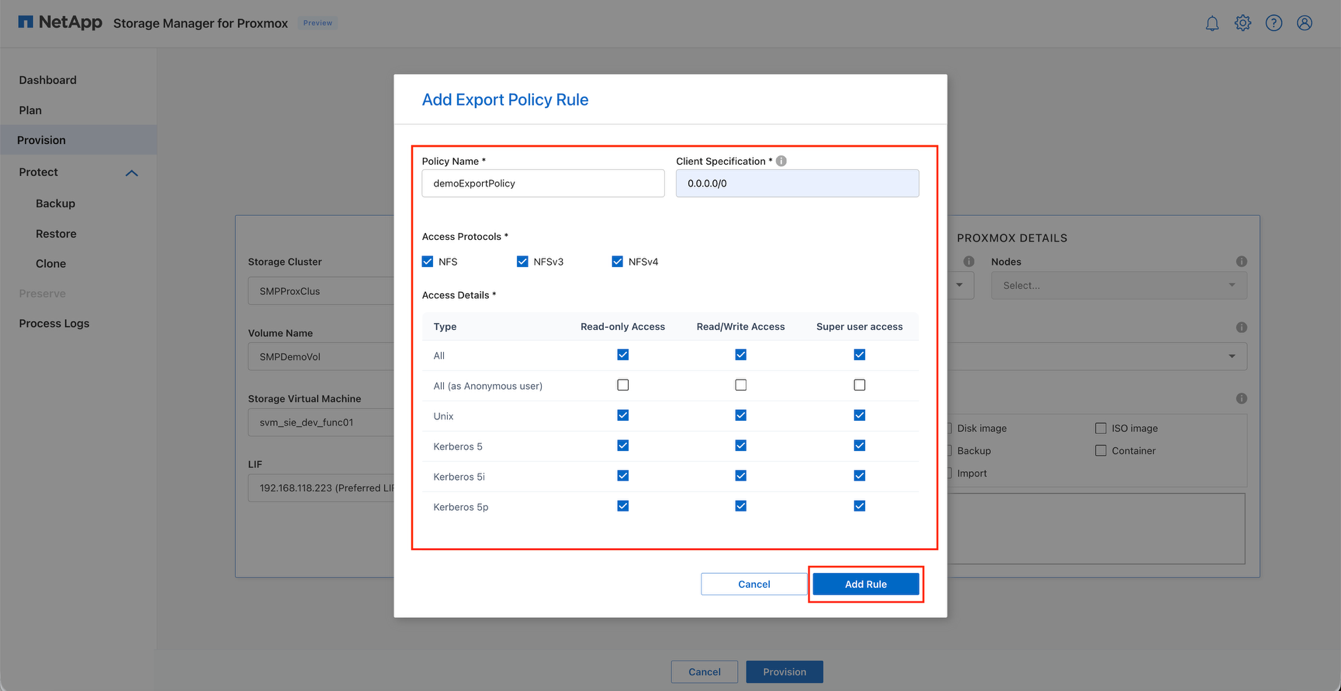The image size is (1341, 691).
Task: Click the NetApp logo in the header
Action: (x=60, y=21)
